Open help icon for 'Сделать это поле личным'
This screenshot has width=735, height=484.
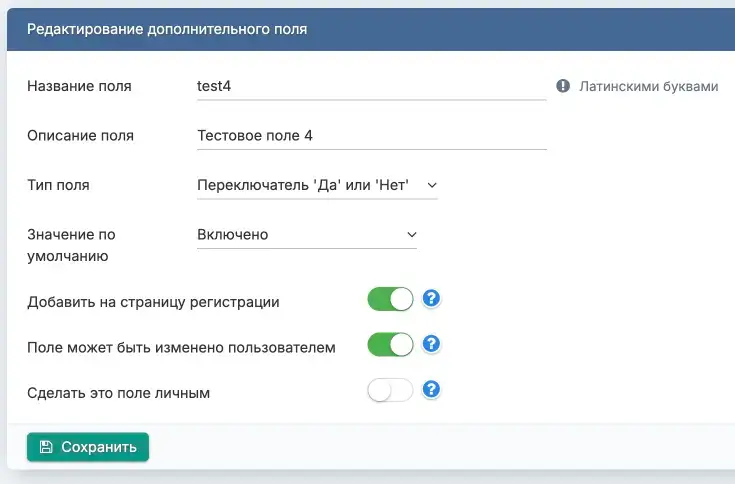432,390
